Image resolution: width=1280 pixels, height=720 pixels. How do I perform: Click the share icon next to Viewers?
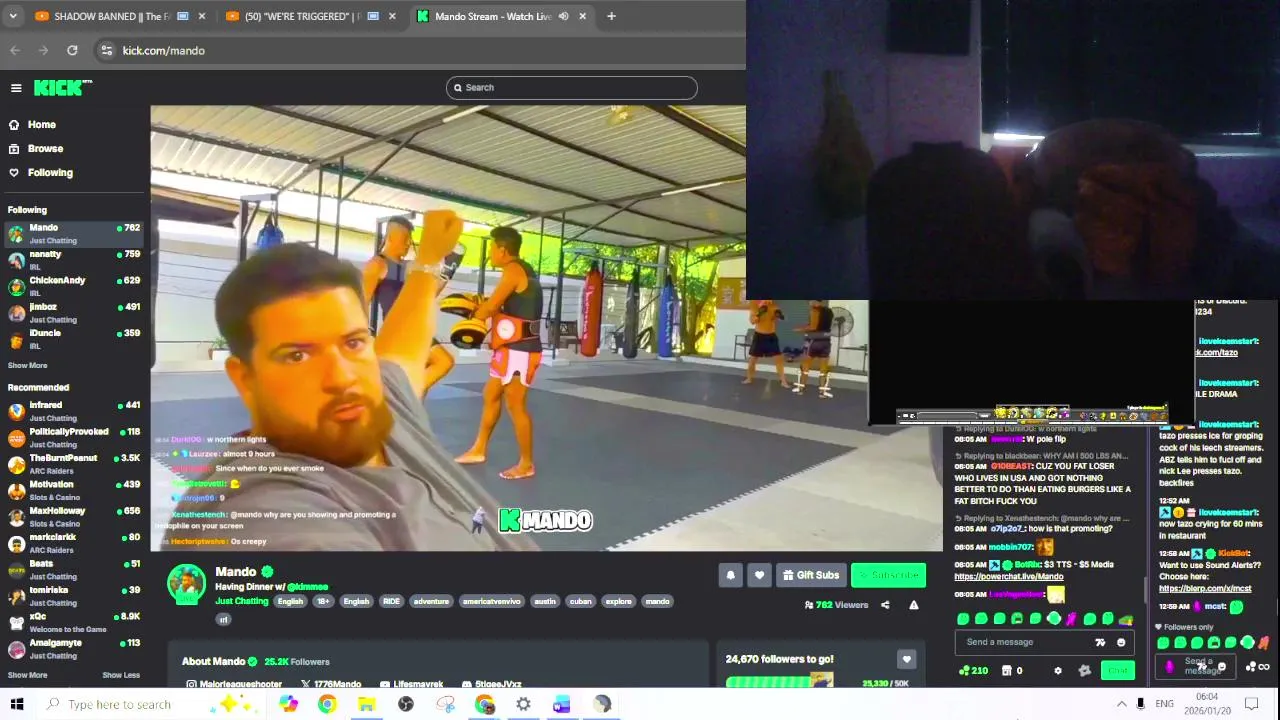click(885, 605)
